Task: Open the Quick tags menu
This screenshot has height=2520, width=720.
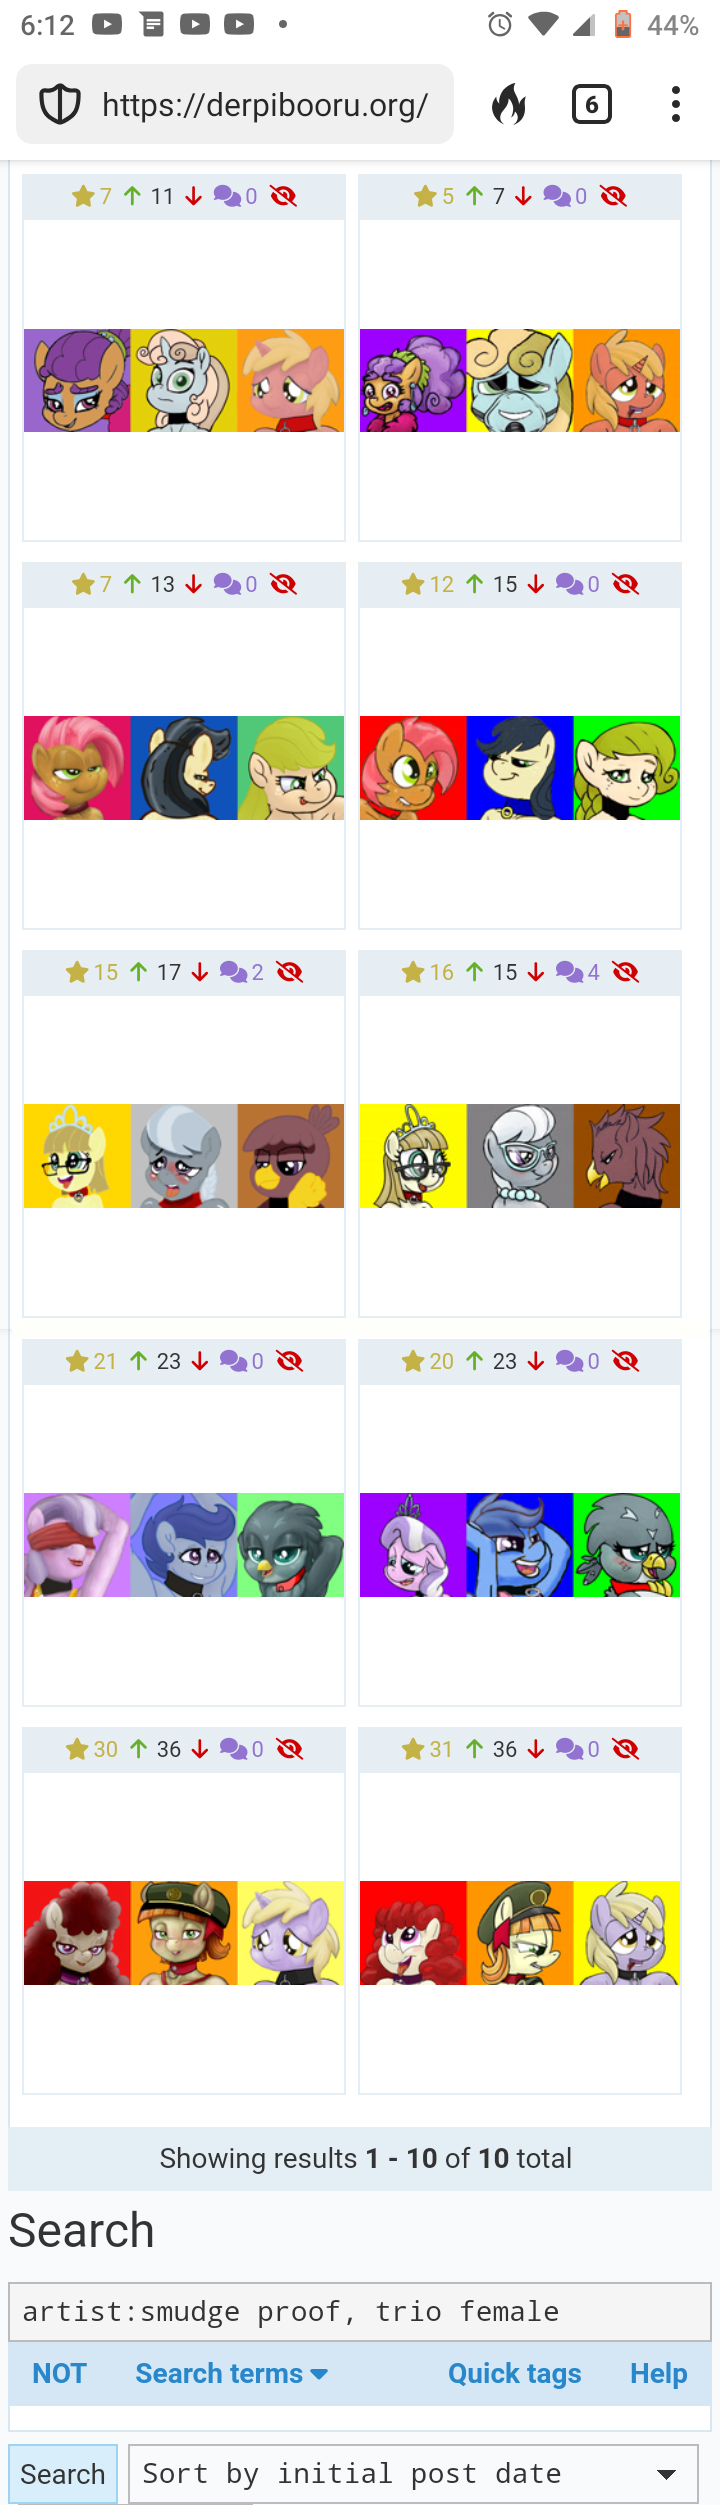Action: point(514,2373)
